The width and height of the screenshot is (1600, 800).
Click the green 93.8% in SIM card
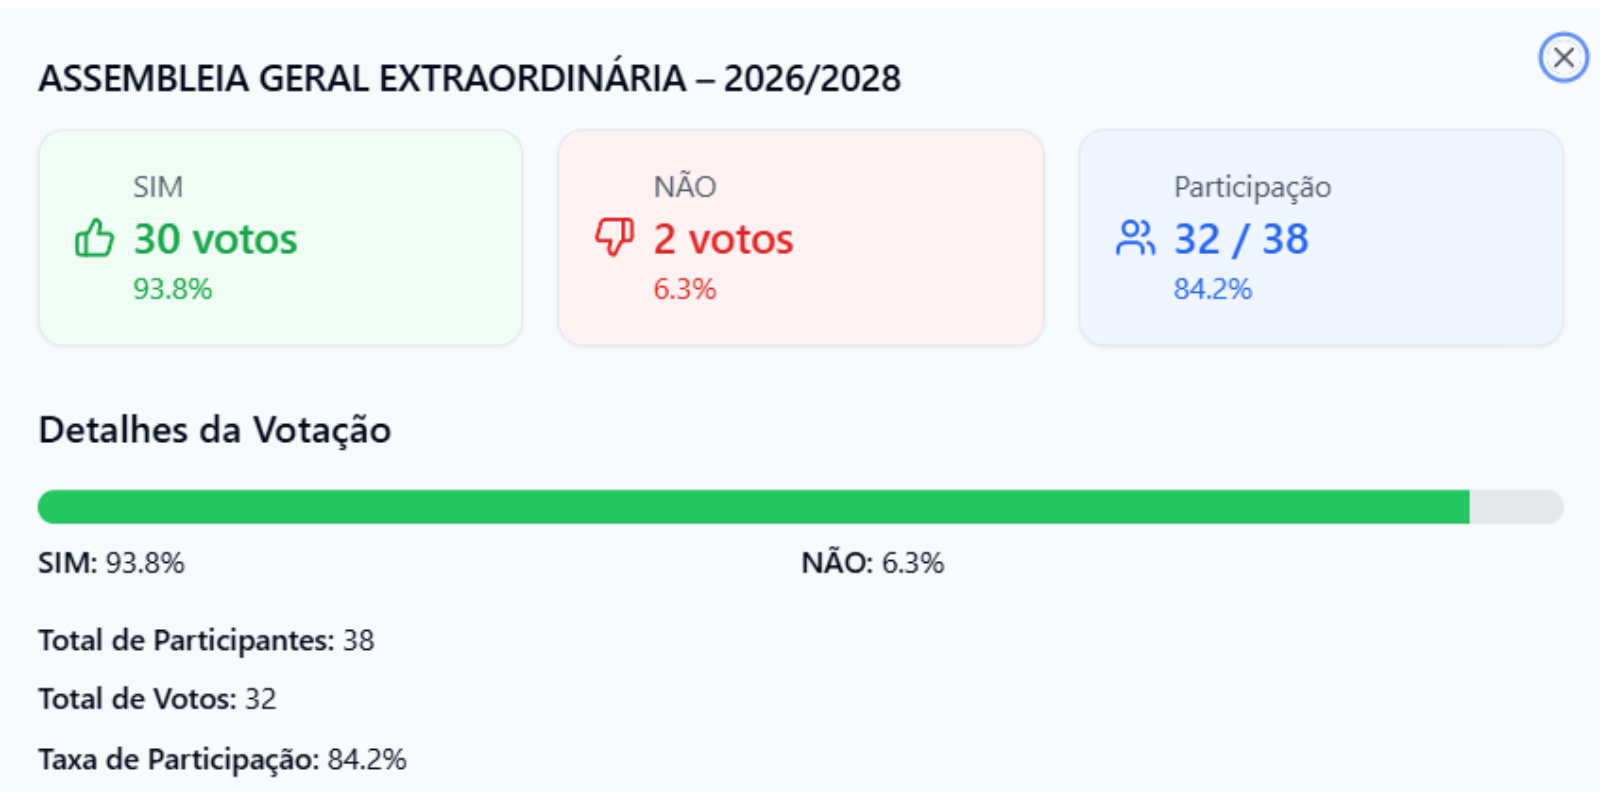172,289
